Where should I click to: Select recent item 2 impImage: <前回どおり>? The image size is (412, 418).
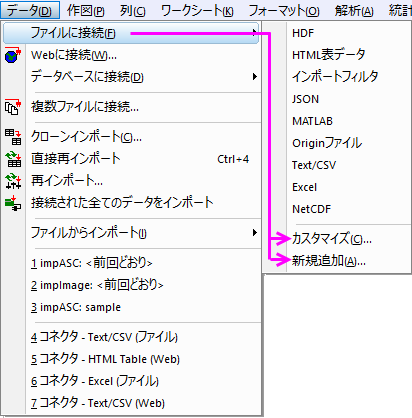pos(131,285)
